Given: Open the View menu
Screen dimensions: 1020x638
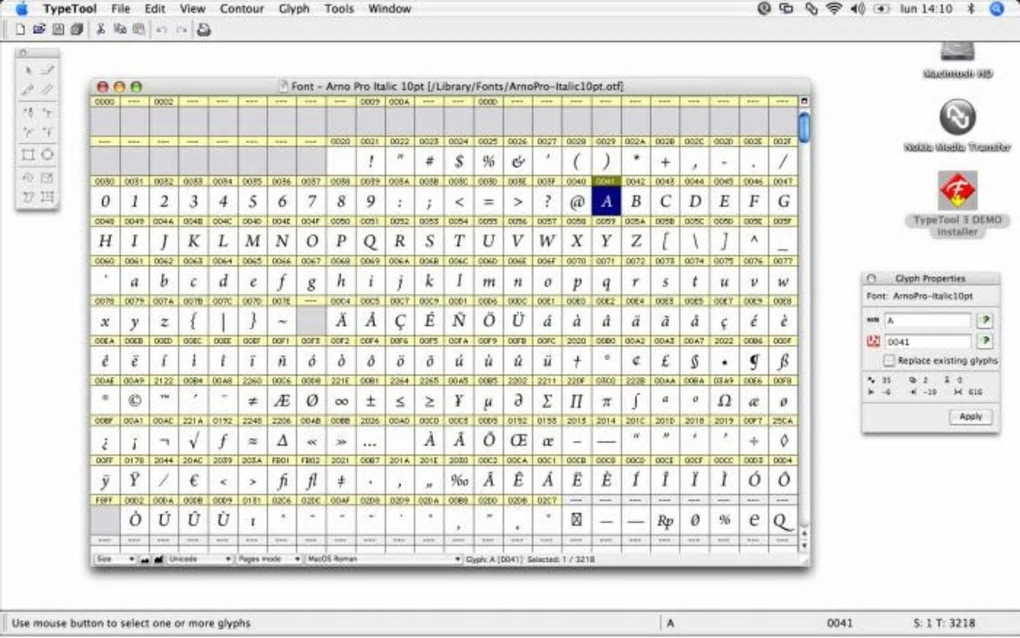Looking at the screenshot, I should [192, 9].
